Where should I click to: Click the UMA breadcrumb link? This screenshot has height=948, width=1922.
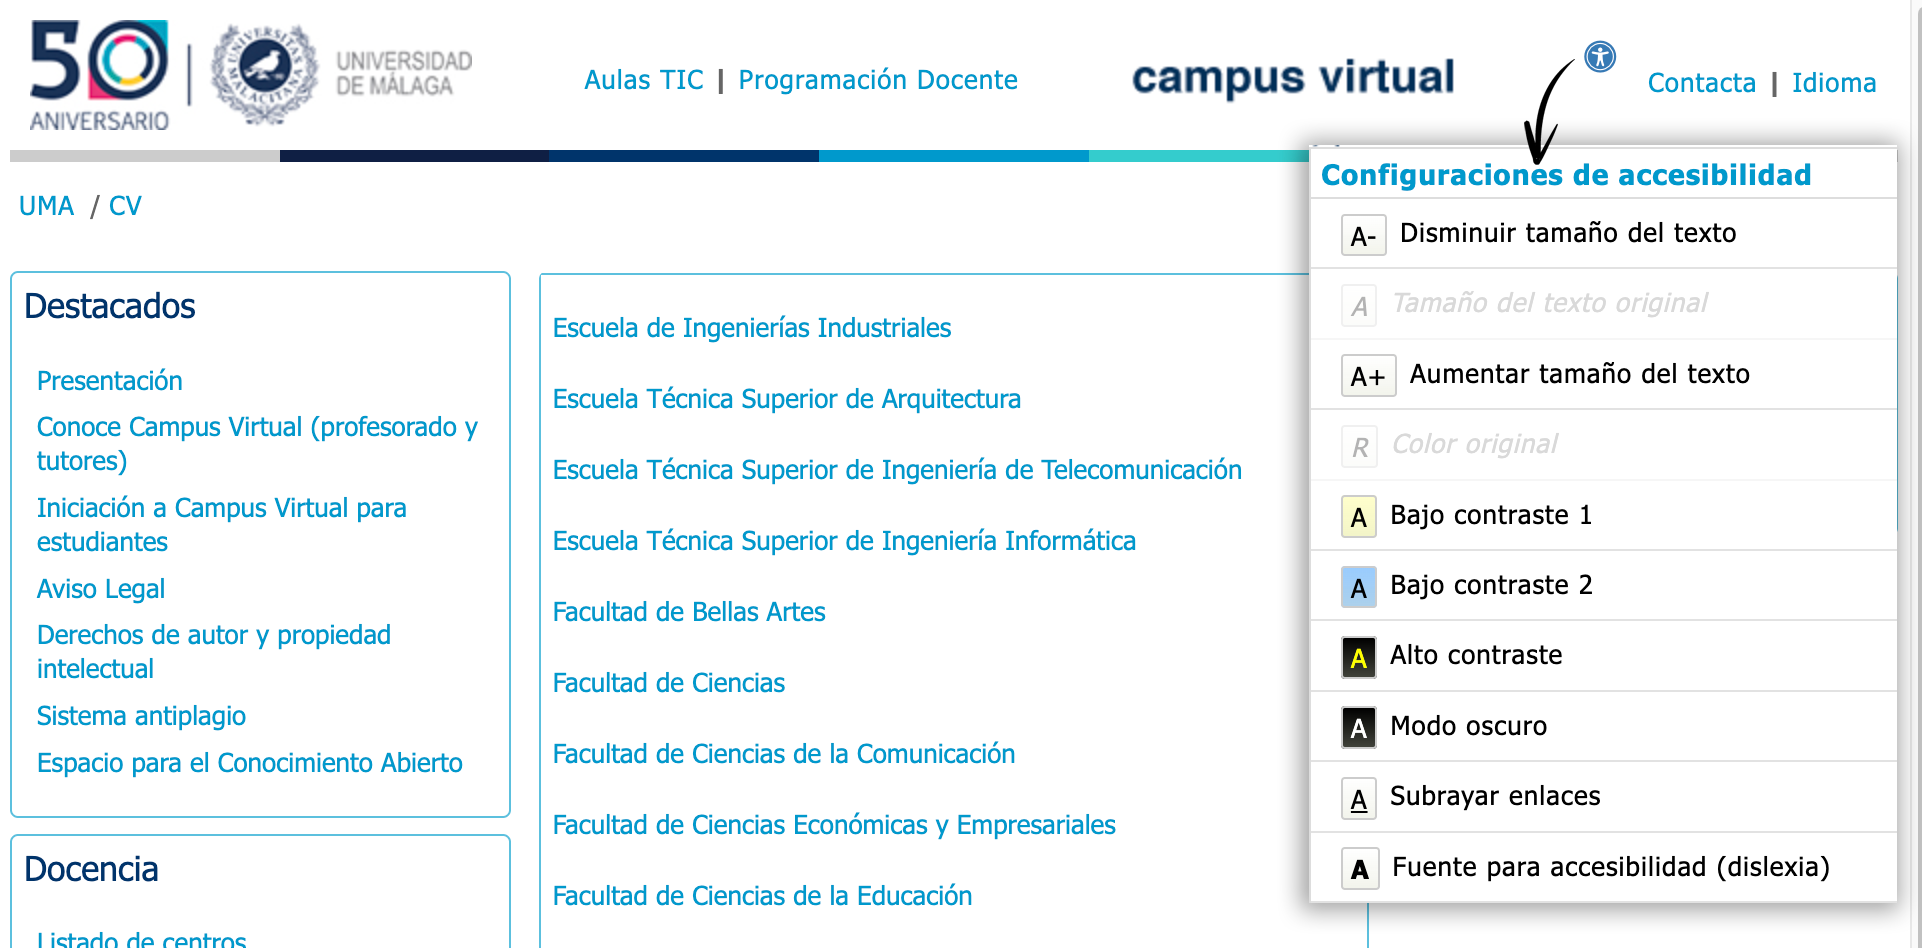click(46, 206)
